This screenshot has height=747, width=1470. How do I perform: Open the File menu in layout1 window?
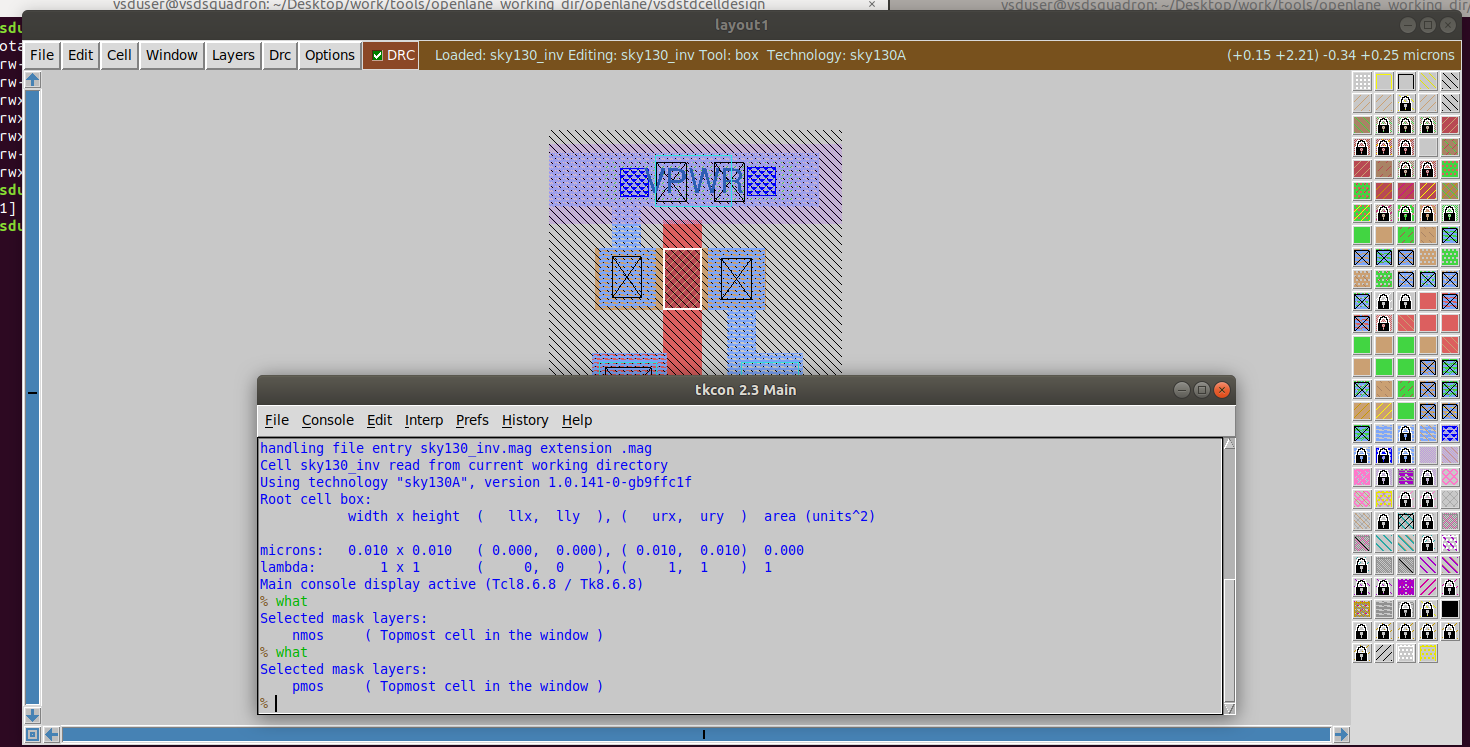[42, 55]
